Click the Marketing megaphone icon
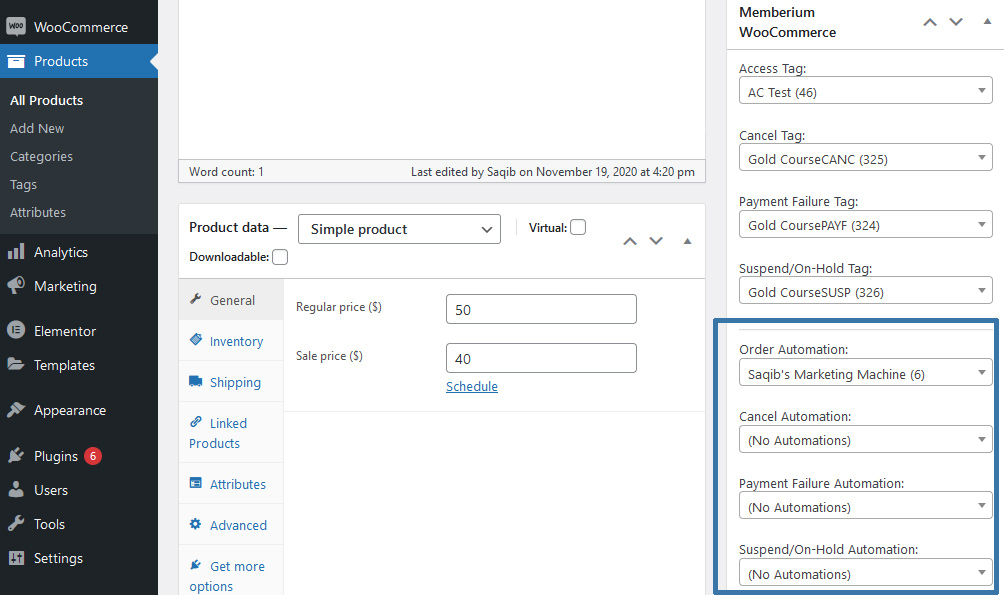 (x=16, y=286)
